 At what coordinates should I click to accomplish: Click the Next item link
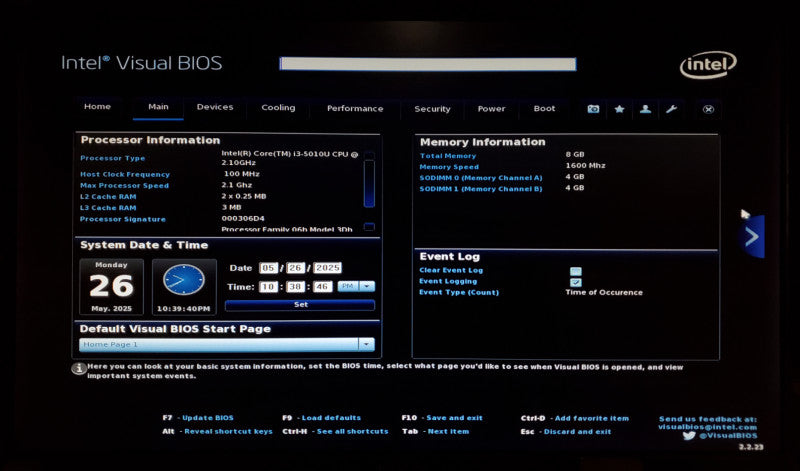(448, 432)
